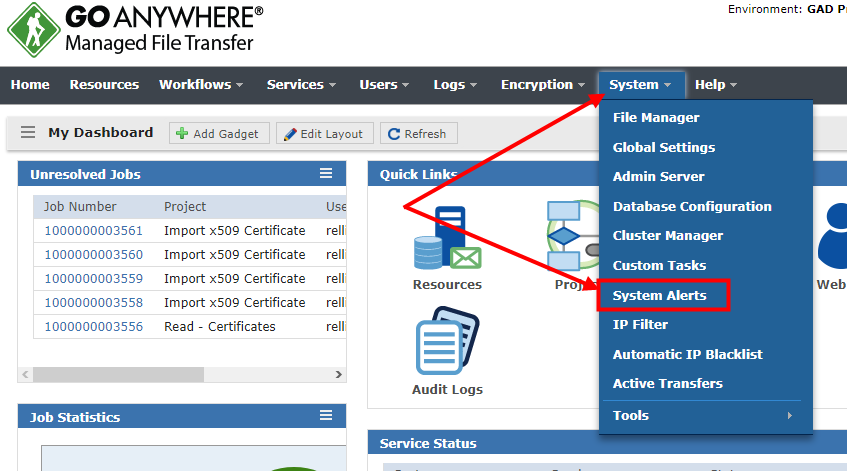Image resolution: width=847 pixels, height=471 pixels.
Task: Open the Audit Logs quick link icon
Action: [x=447, y=342]
